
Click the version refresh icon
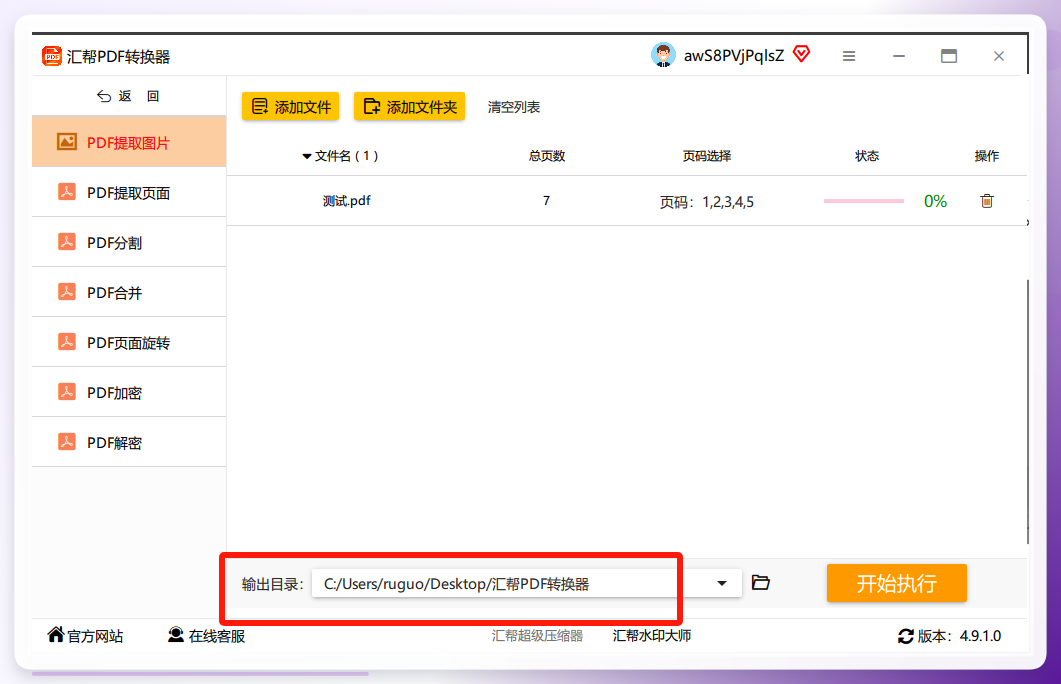click(905, 636)
